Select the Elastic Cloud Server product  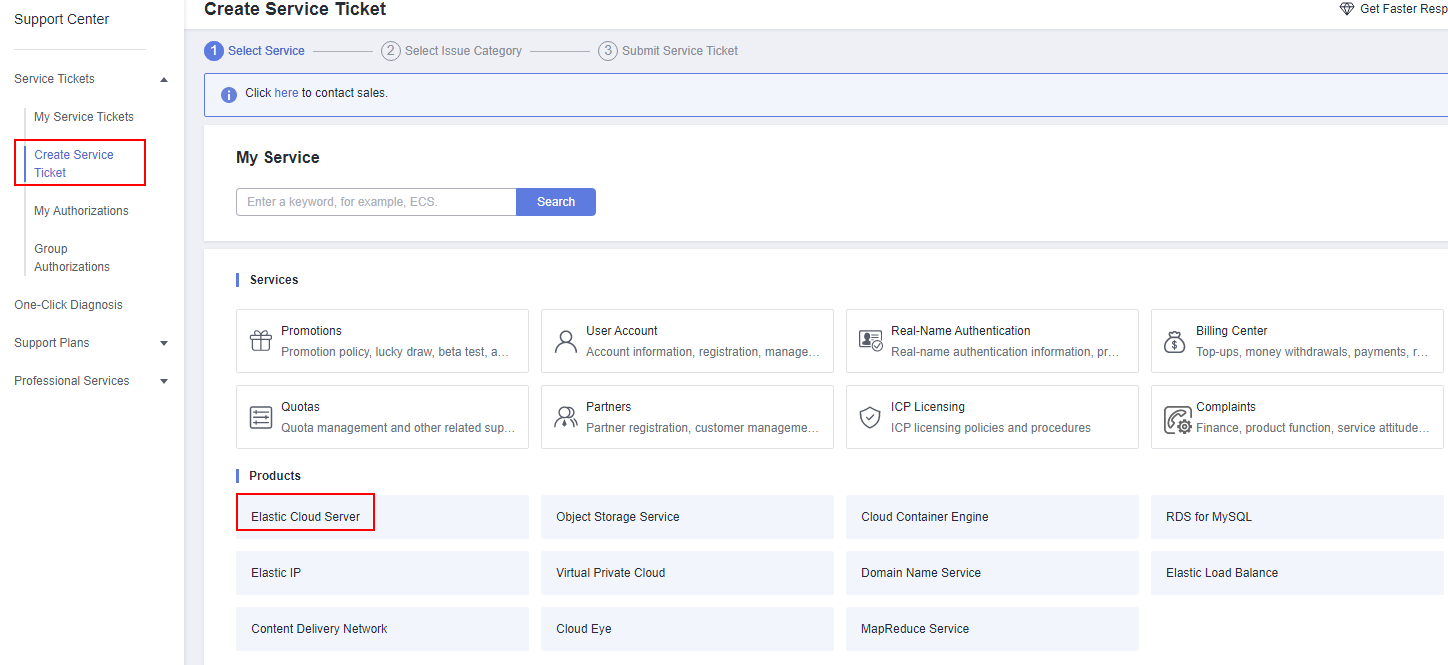point(306,517)
